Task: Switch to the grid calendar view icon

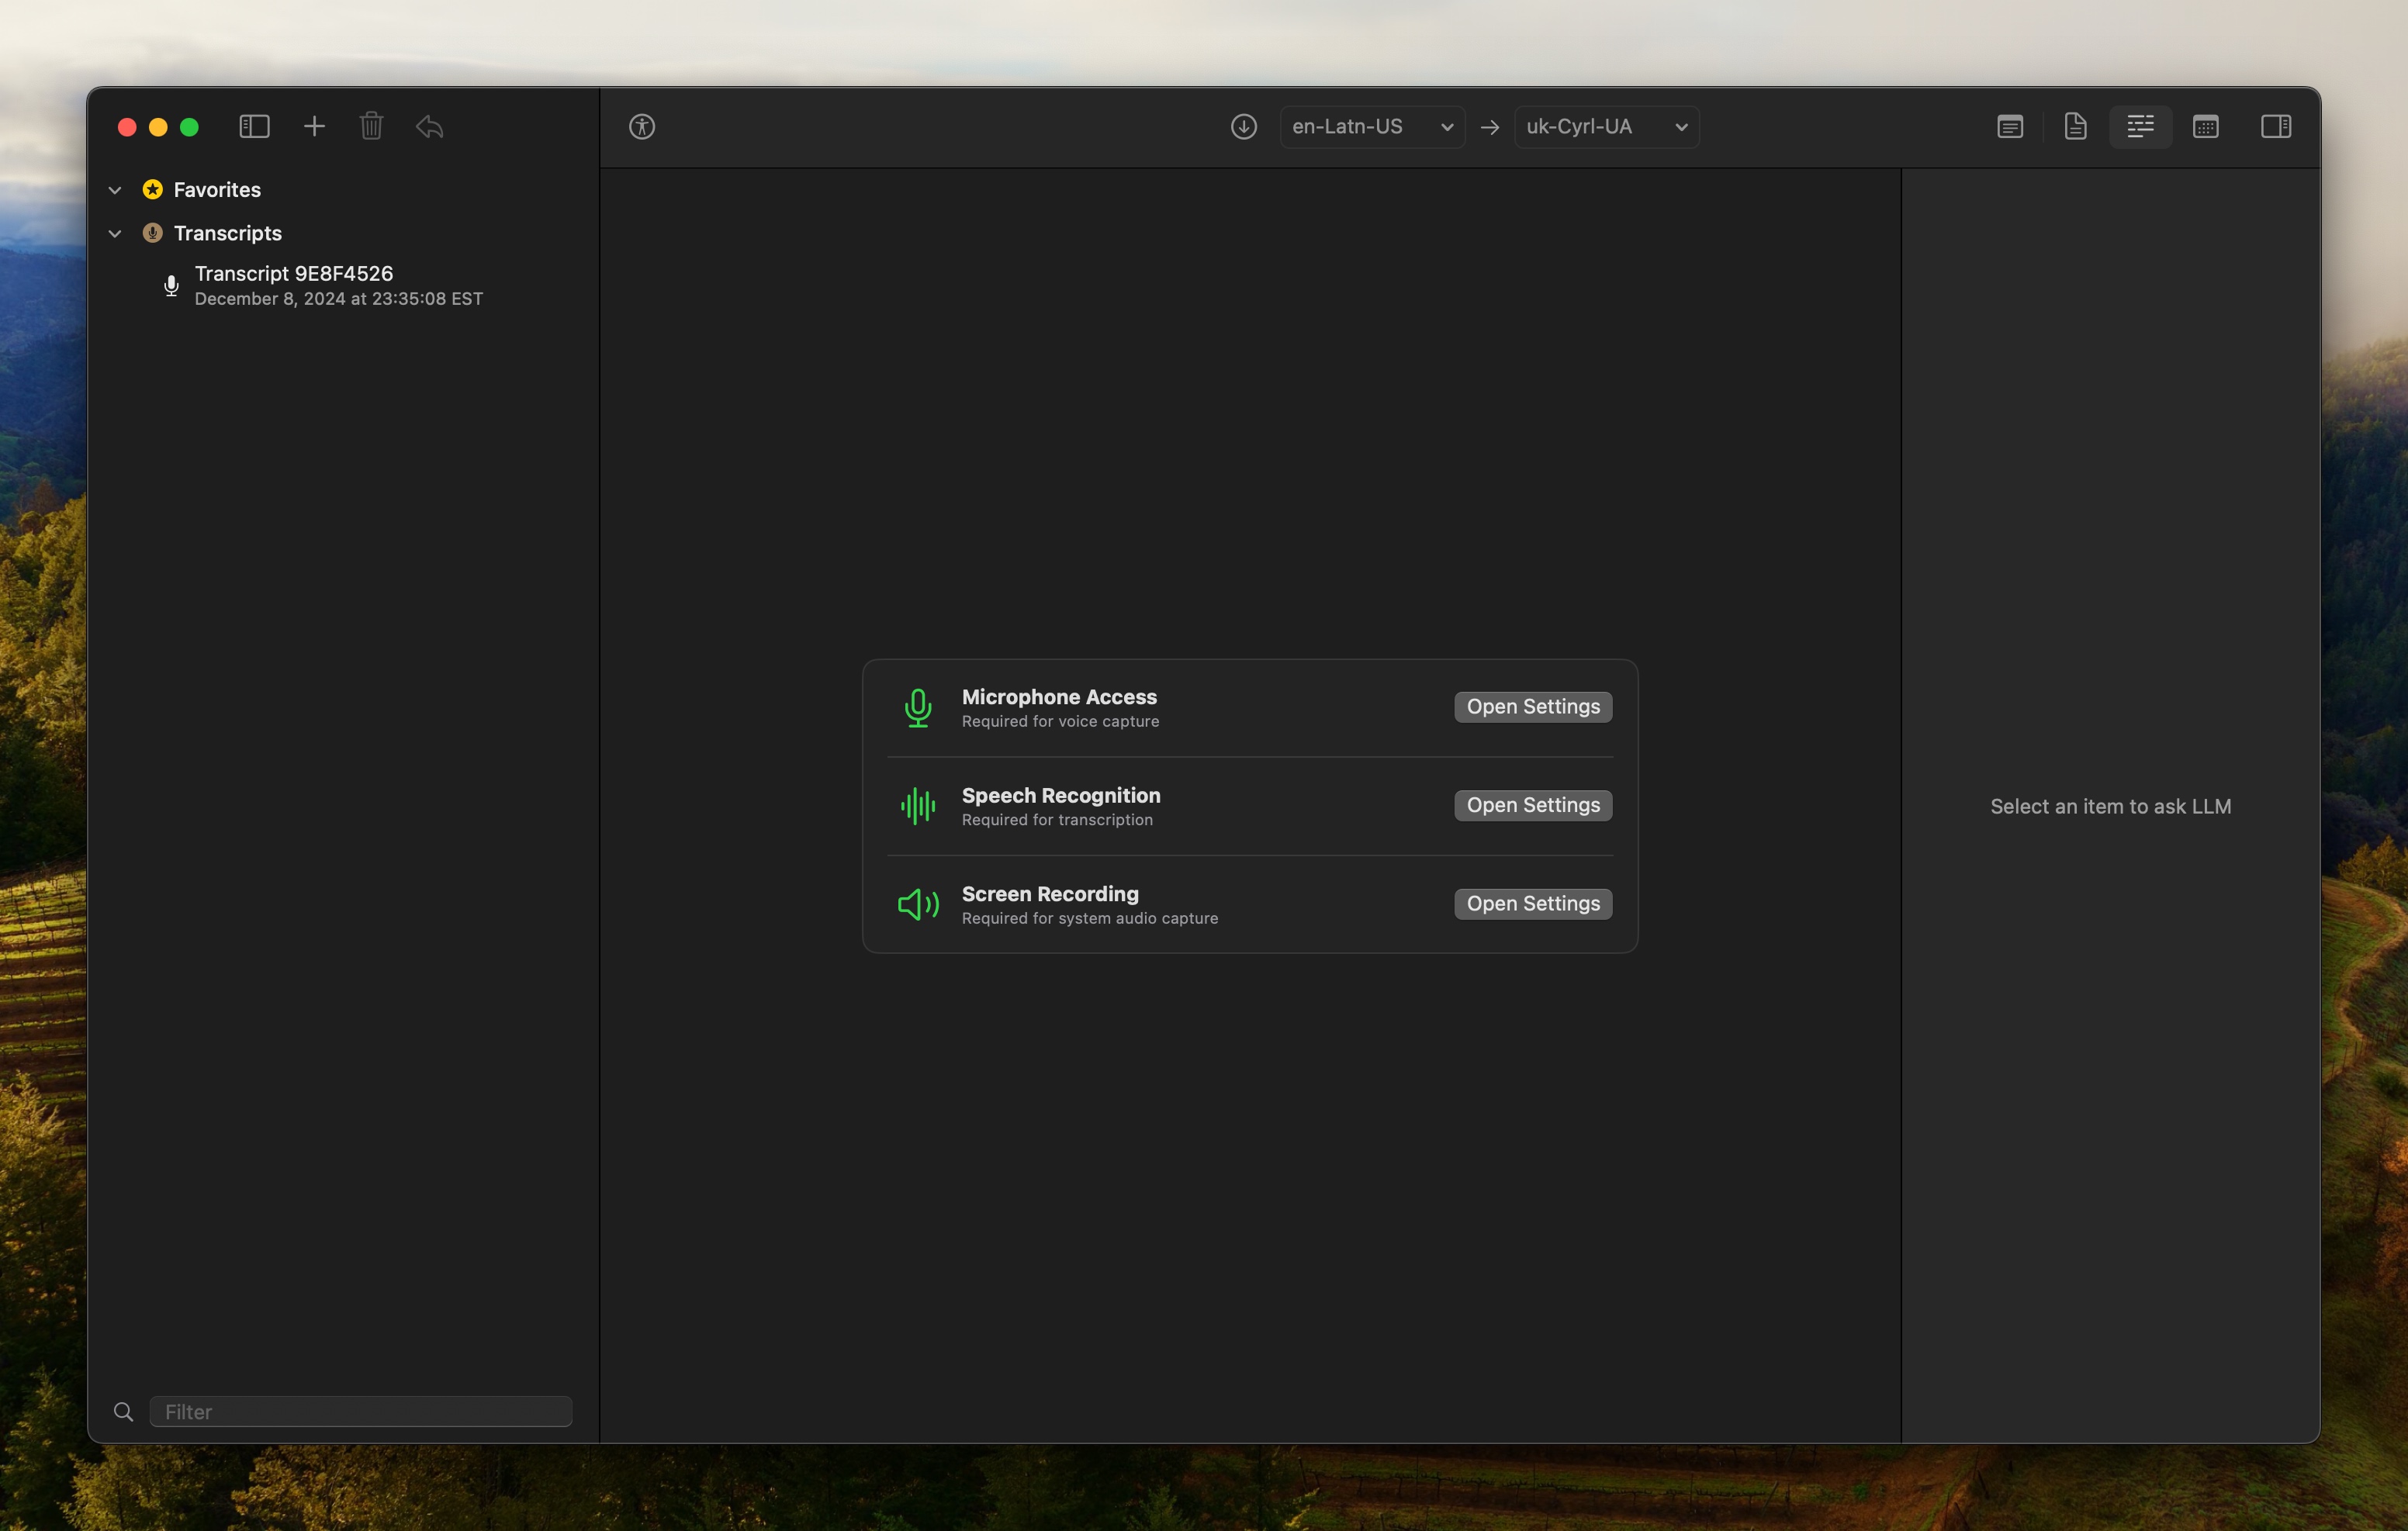Action: tap(2205, 126)
